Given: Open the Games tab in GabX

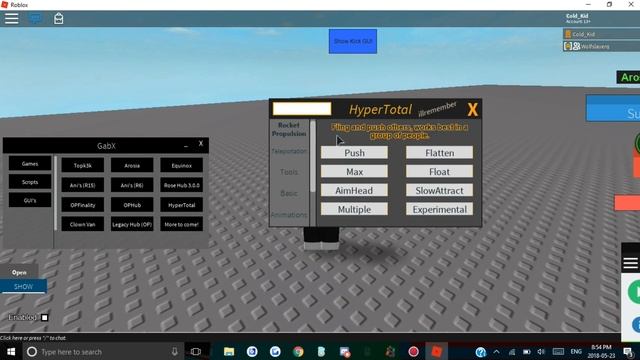Looking at the screenshot, I should tap(30, 163).
